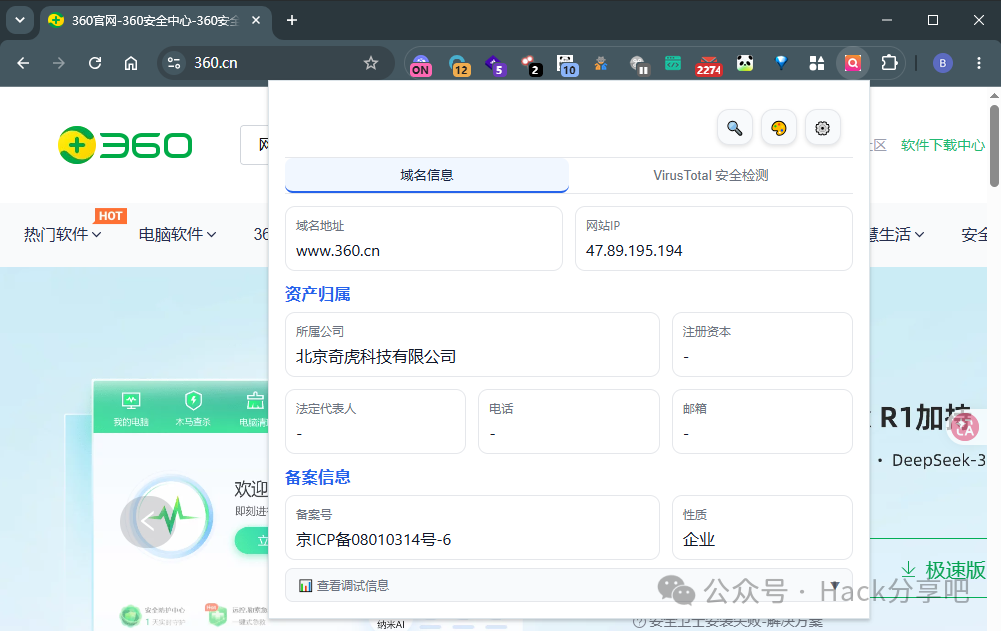This screenshot has width=1001, height=631.
Task: Click domain value www.360.cn
Action: click(x=338, y=251)
